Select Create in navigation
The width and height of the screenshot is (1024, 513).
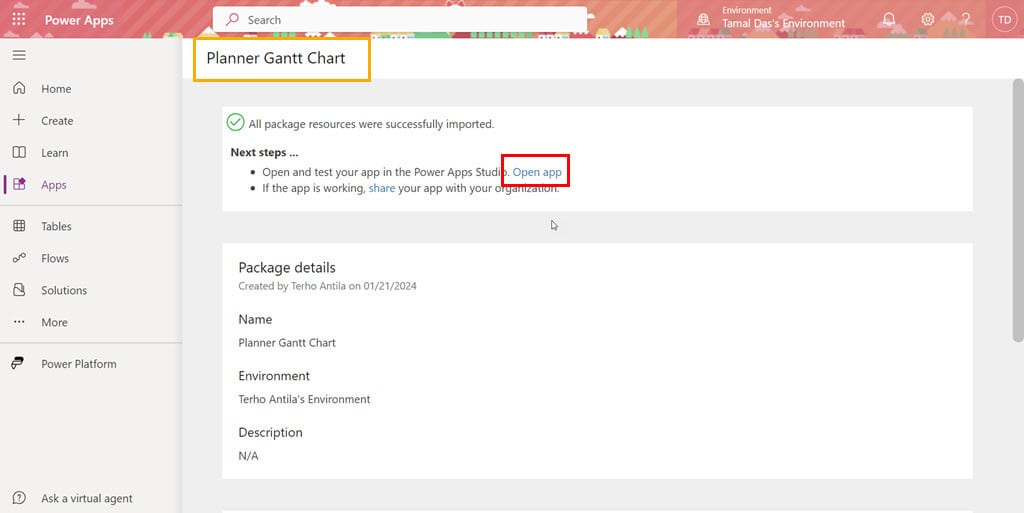57,121
